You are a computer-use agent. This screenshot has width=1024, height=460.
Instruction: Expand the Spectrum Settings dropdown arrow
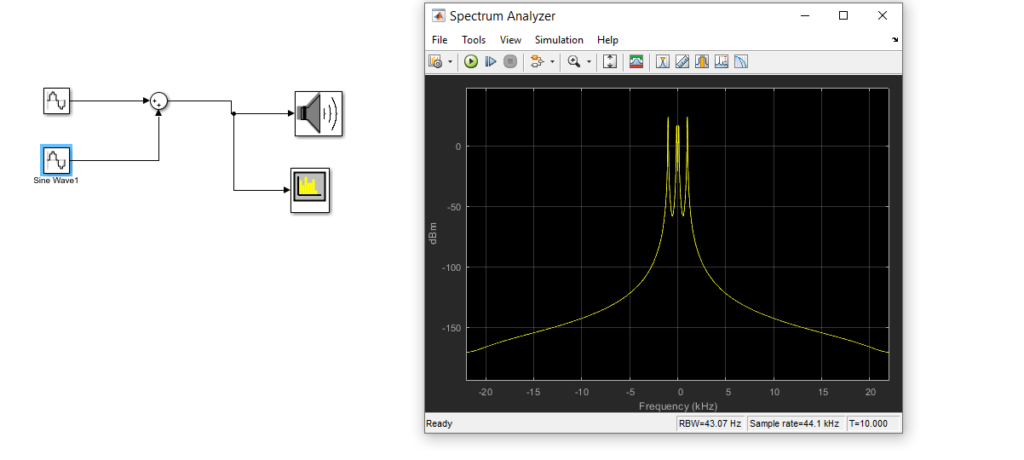[x=450, y=62]
